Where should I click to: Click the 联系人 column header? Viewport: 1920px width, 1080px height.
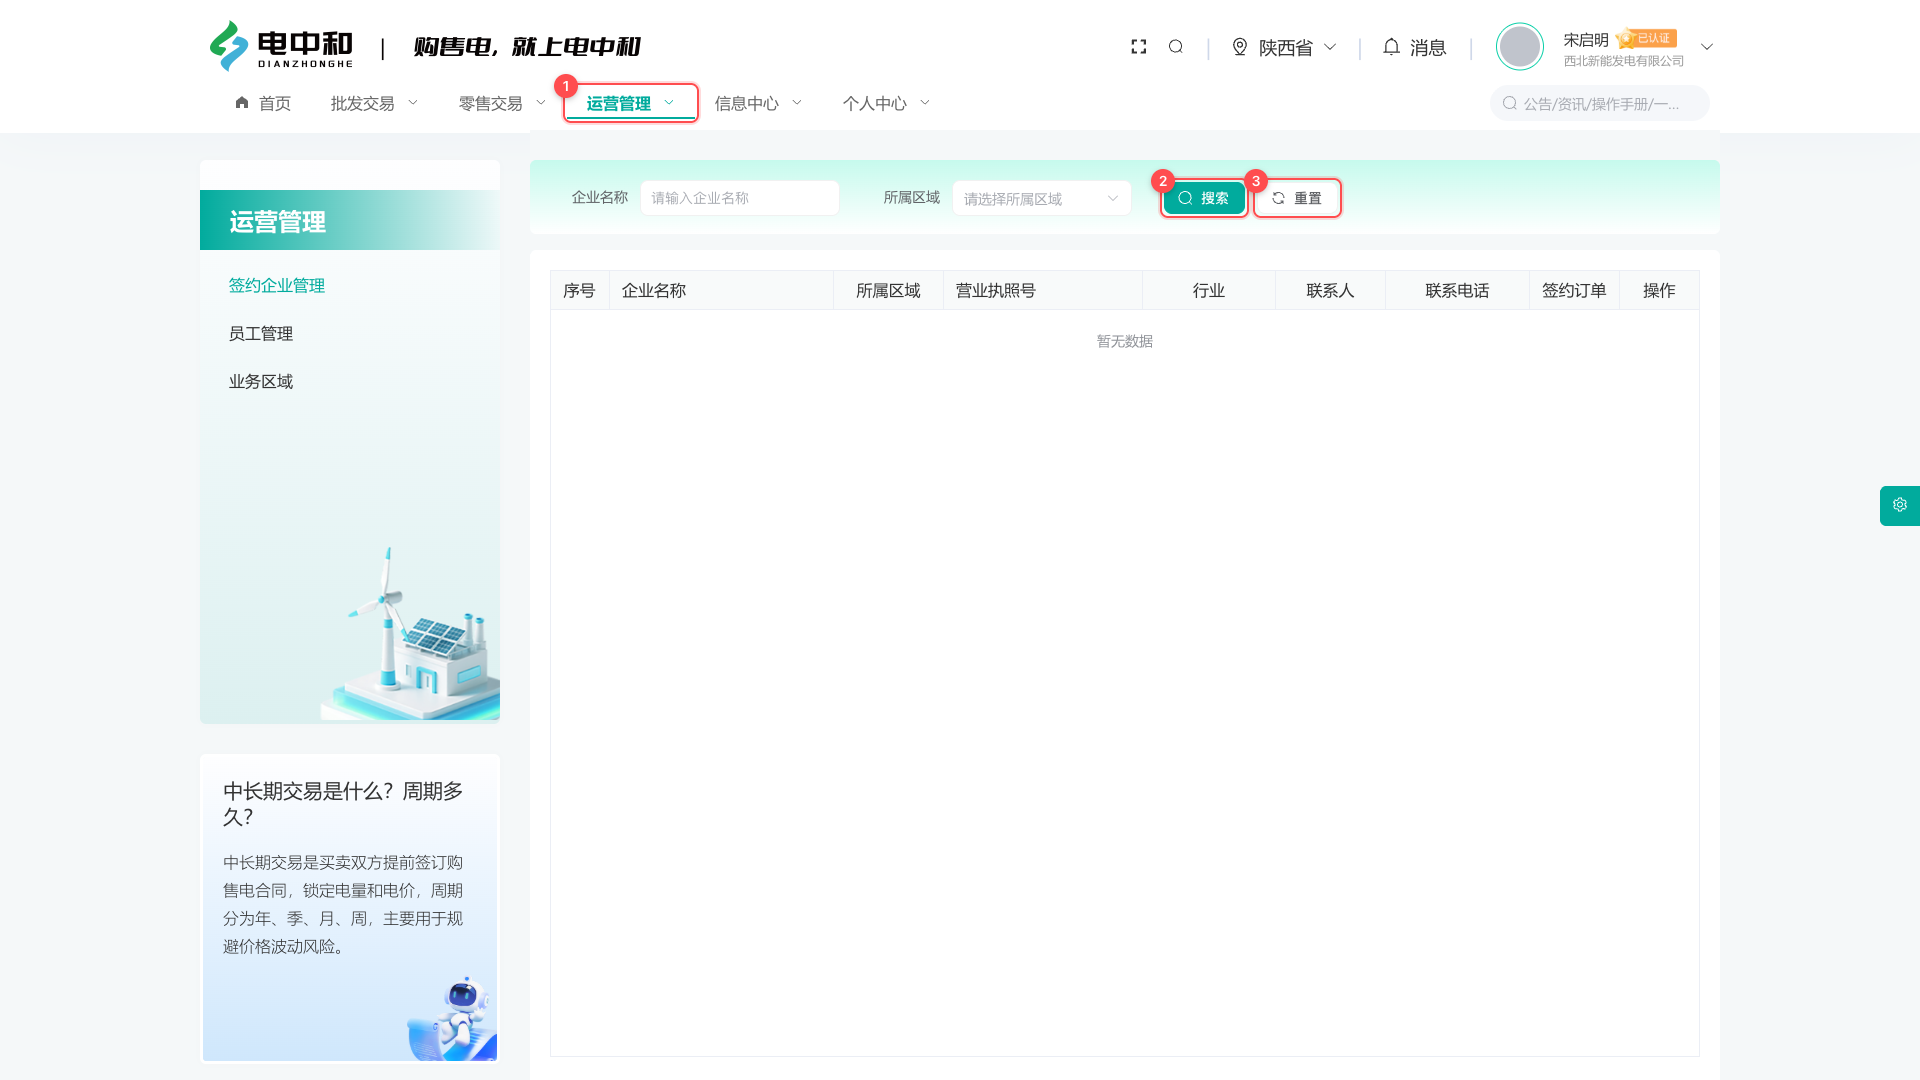coord(1330,290)
